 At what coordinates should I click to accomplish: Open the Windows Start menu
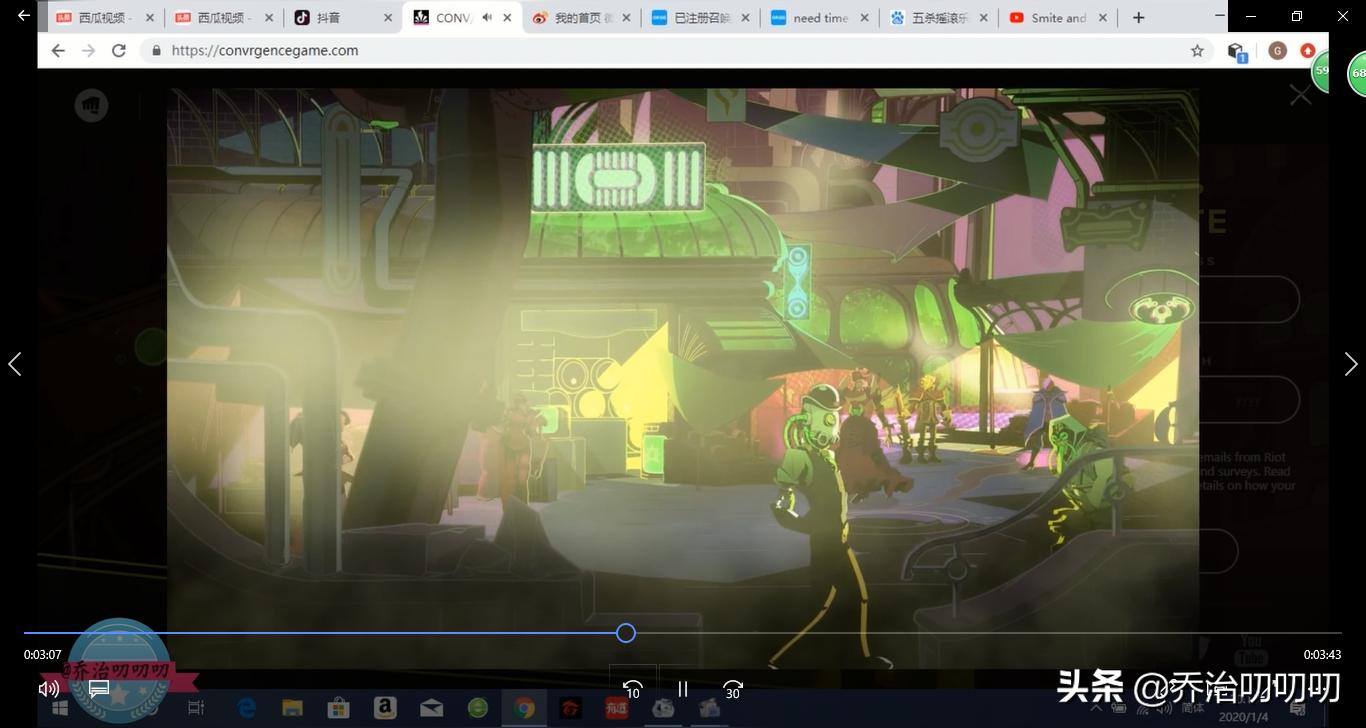pos(60,708)
